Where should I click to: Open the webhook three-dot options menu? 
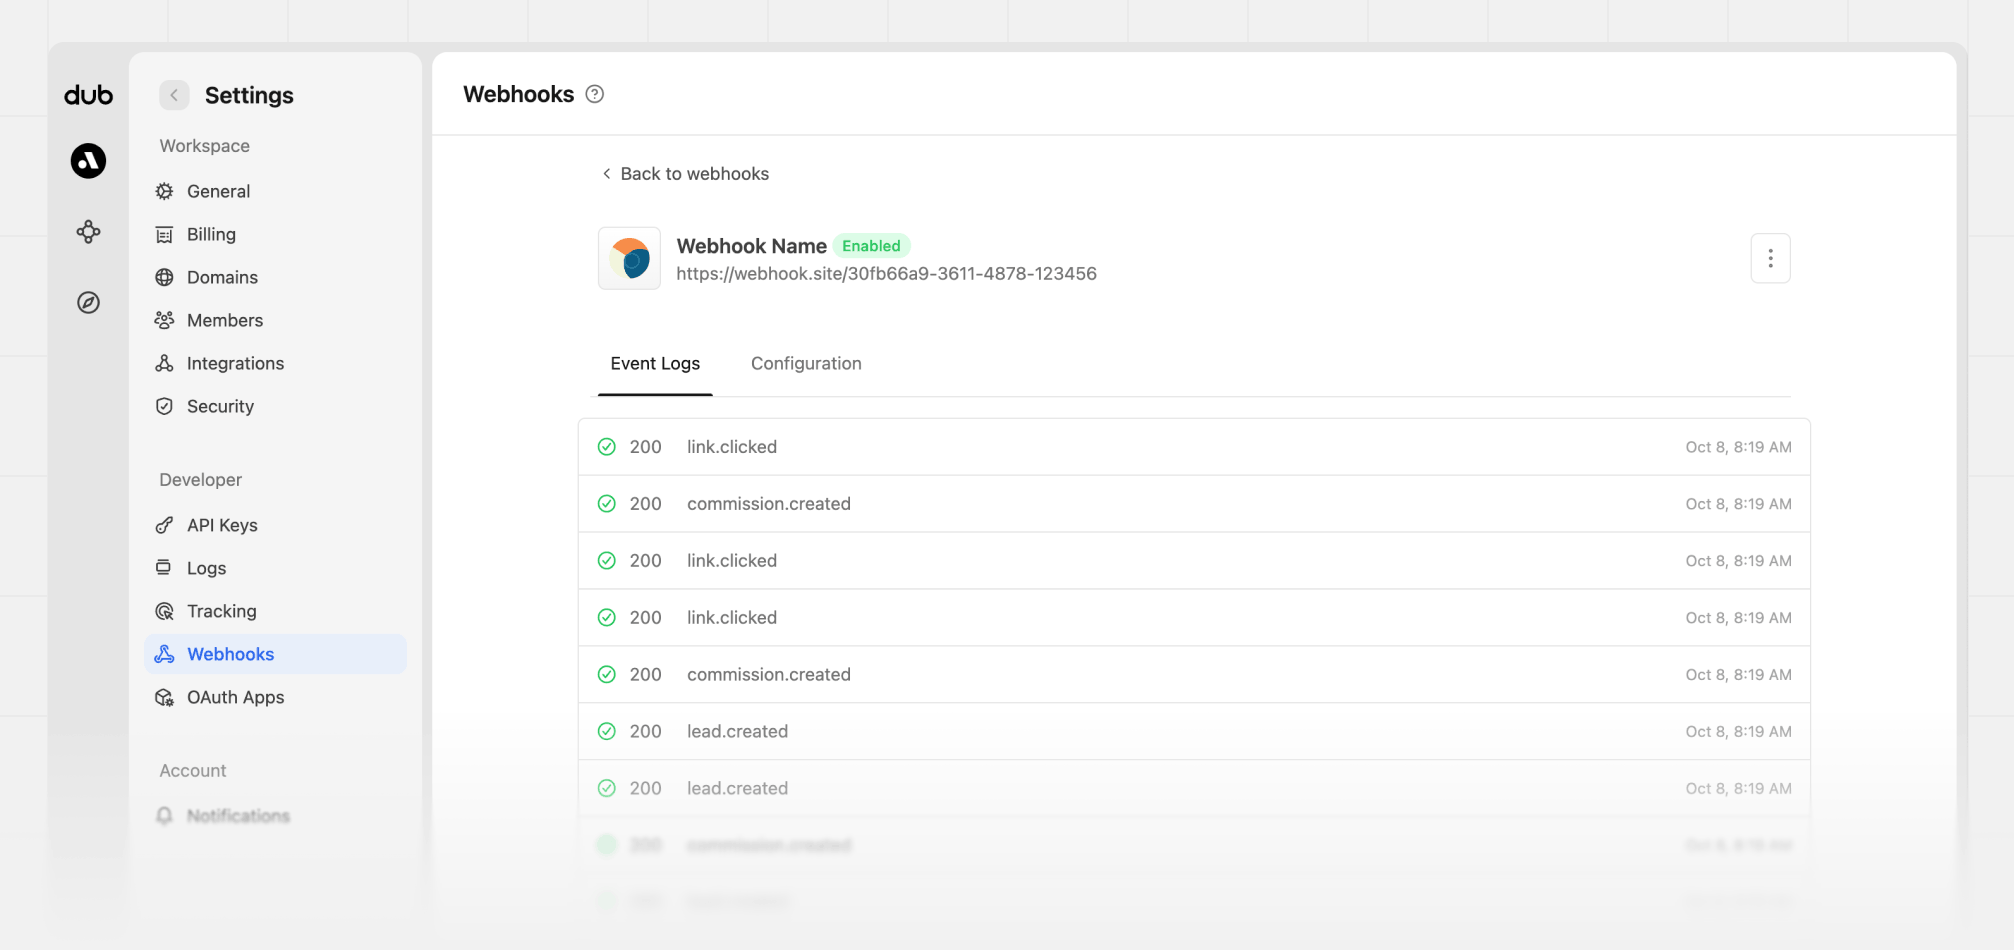tap(1770, 258)
